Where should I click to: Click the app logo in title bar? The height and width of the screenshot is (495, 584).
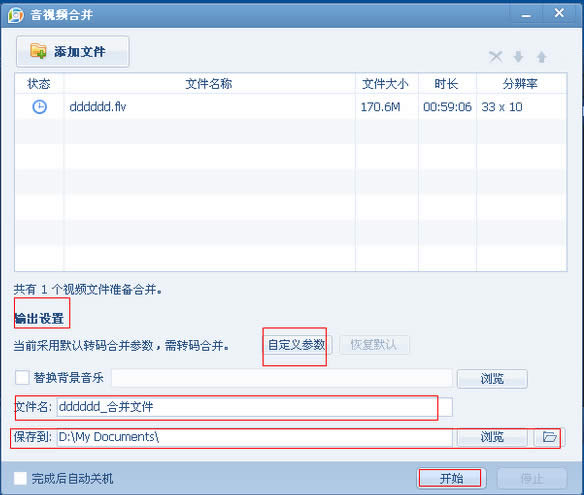[16, 15]
